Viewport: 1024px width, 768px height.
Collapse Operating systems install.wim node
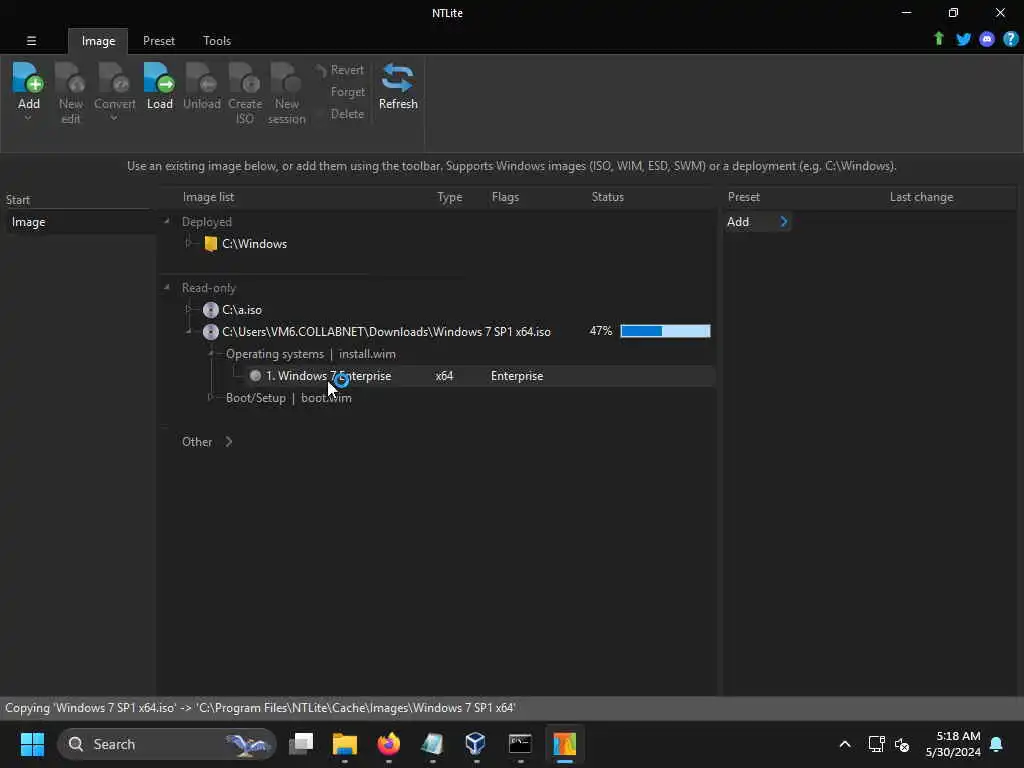[x=211, y=353]
